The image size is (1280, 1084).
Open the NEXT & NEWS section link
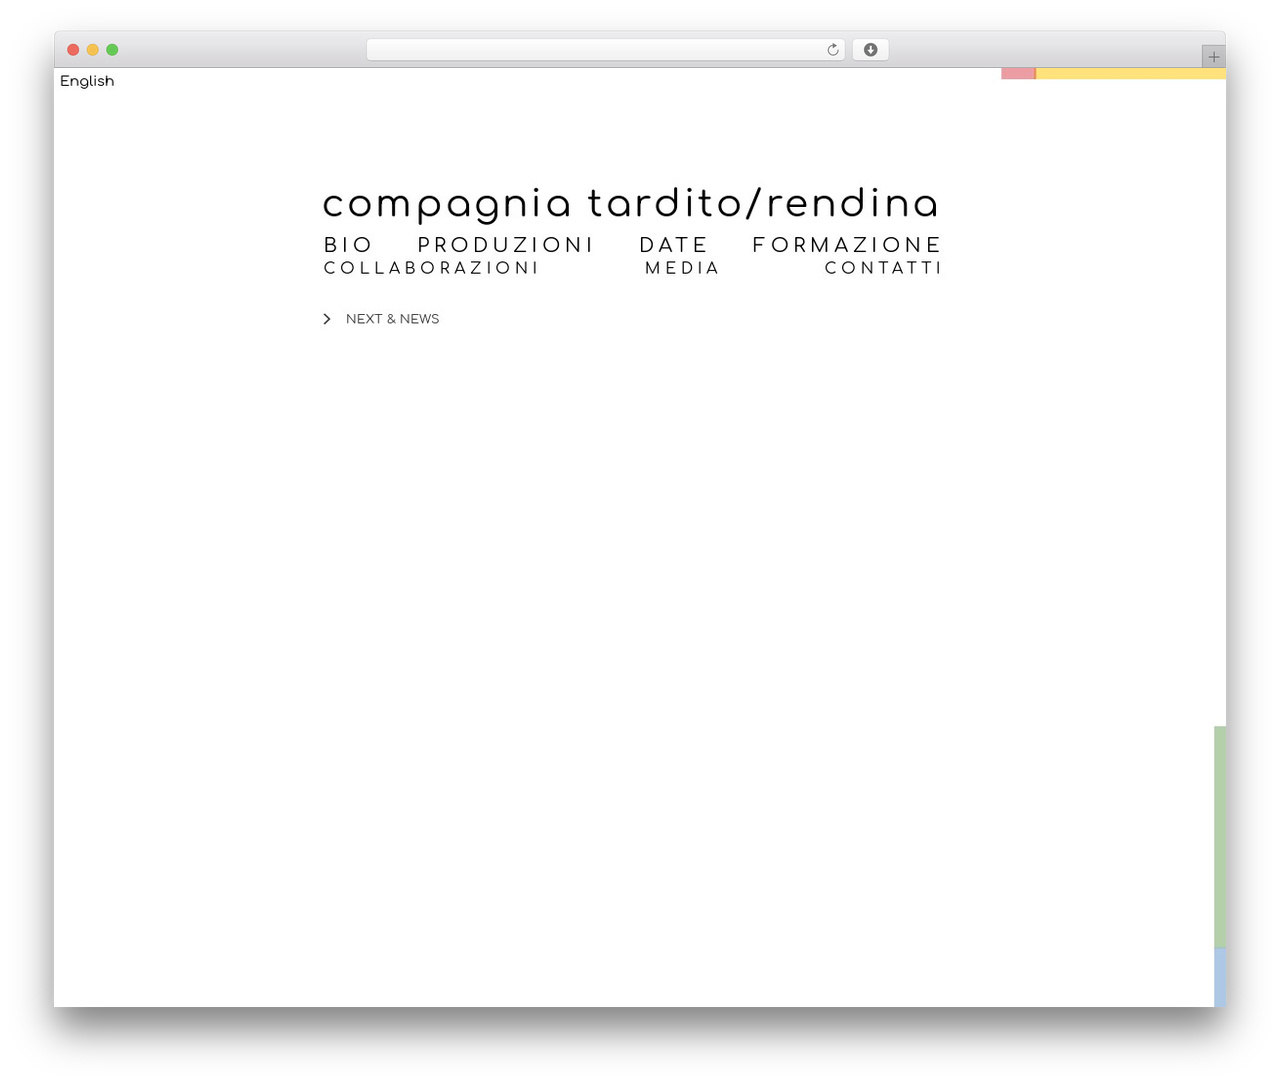pyautogui.click(x=392, y=319)
